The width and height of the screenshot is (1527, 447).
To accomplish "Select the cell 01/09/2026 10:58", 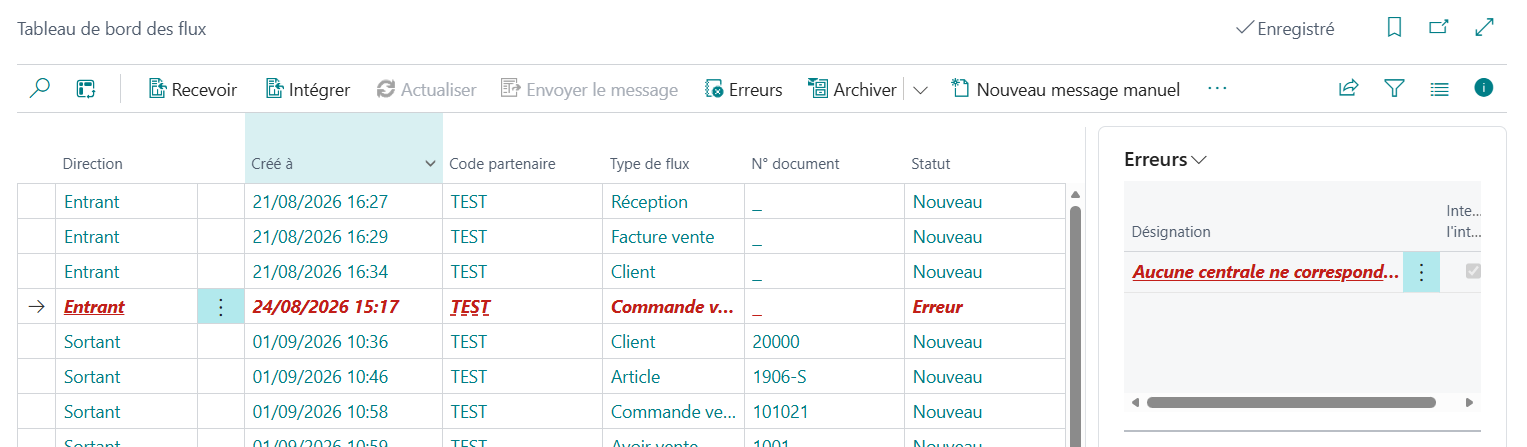I will tap(343, 412).
